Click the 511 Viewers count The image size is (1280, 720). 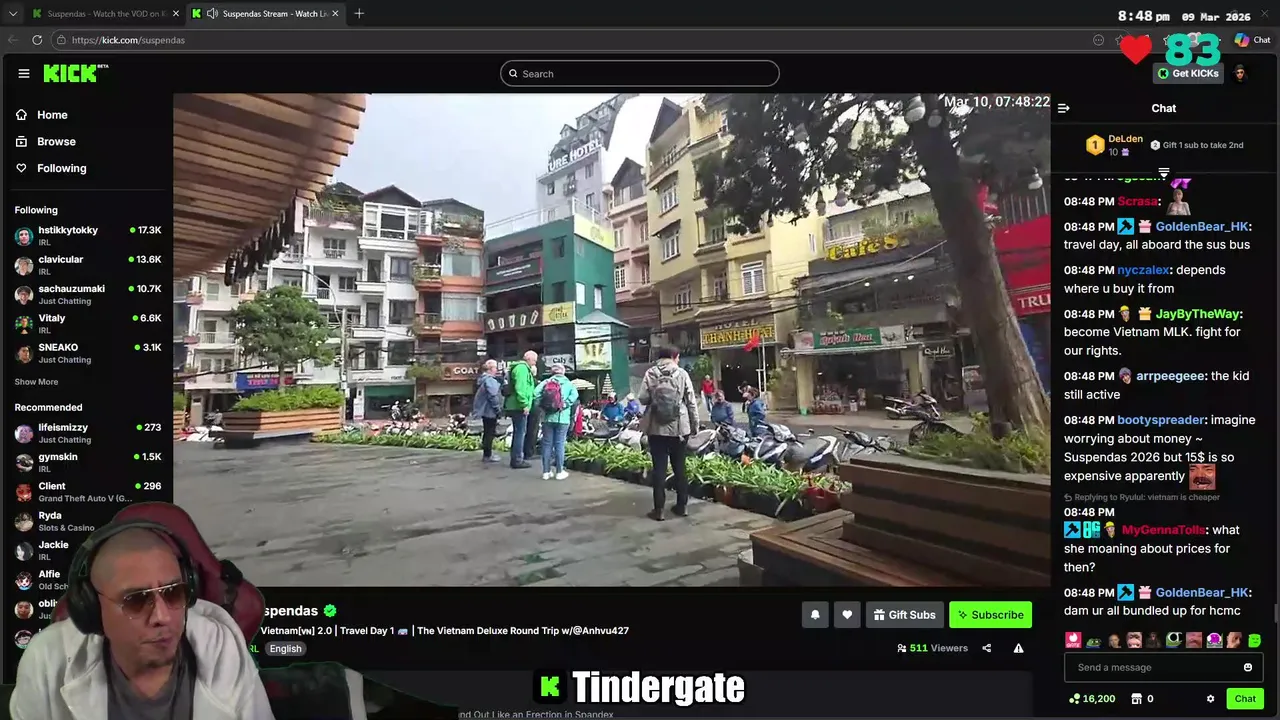point(933,648)
